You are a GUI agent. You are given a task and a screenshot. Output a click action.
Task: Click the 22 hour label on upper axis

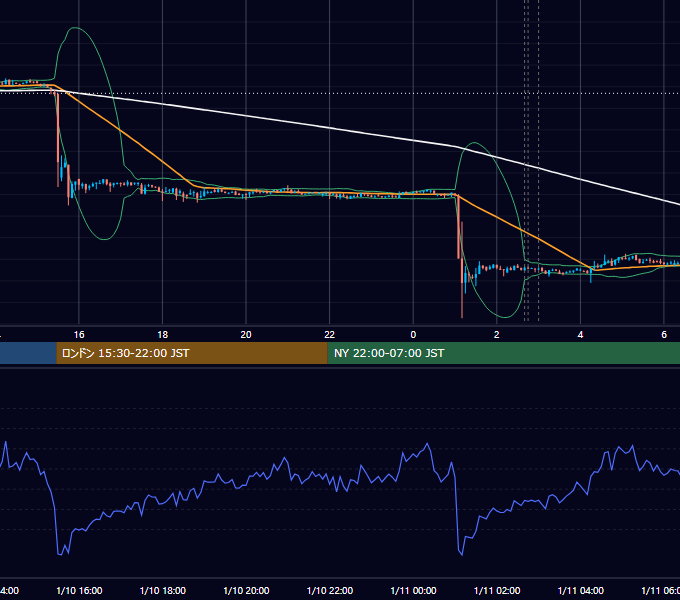coord(330,335)
